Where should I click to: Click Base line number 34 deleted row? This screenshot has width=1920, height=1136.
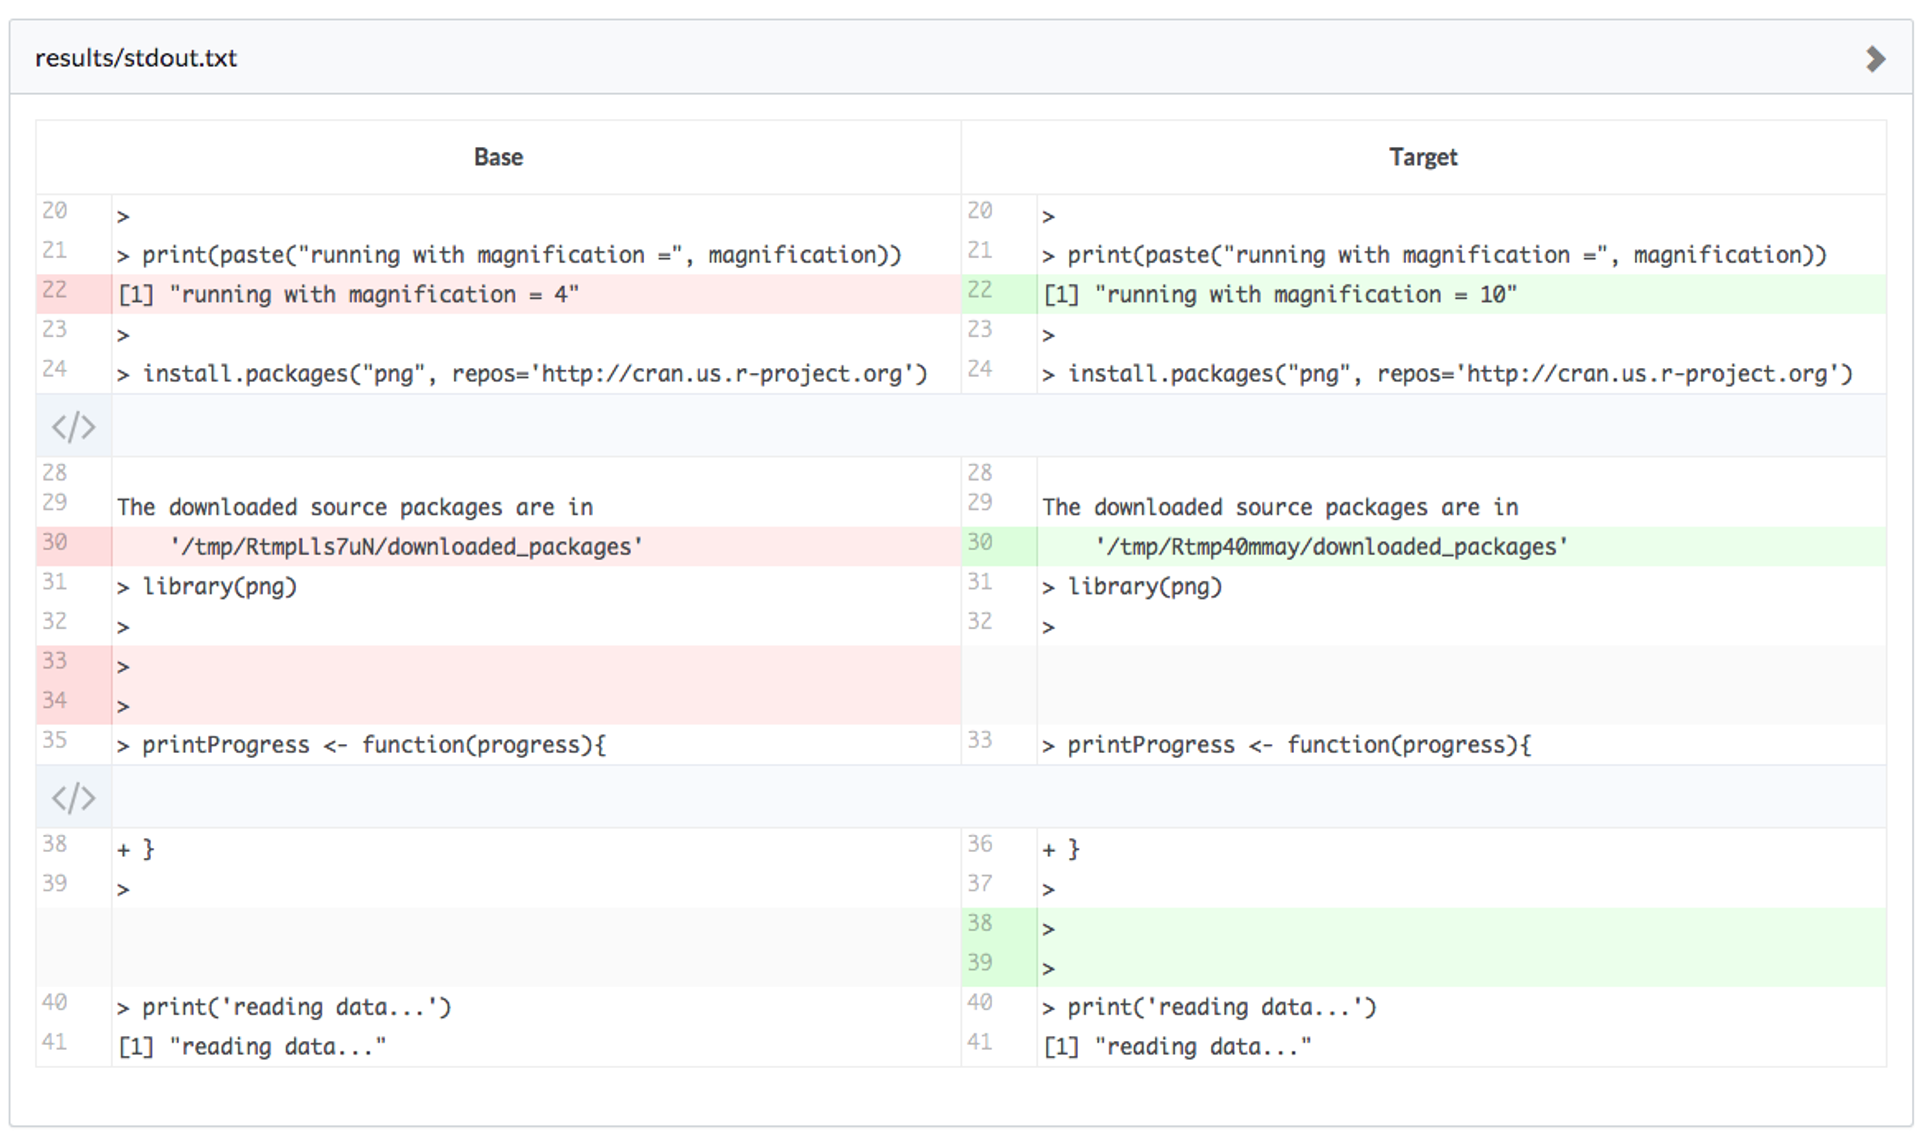pyautogui.click(x=55, y=701)
